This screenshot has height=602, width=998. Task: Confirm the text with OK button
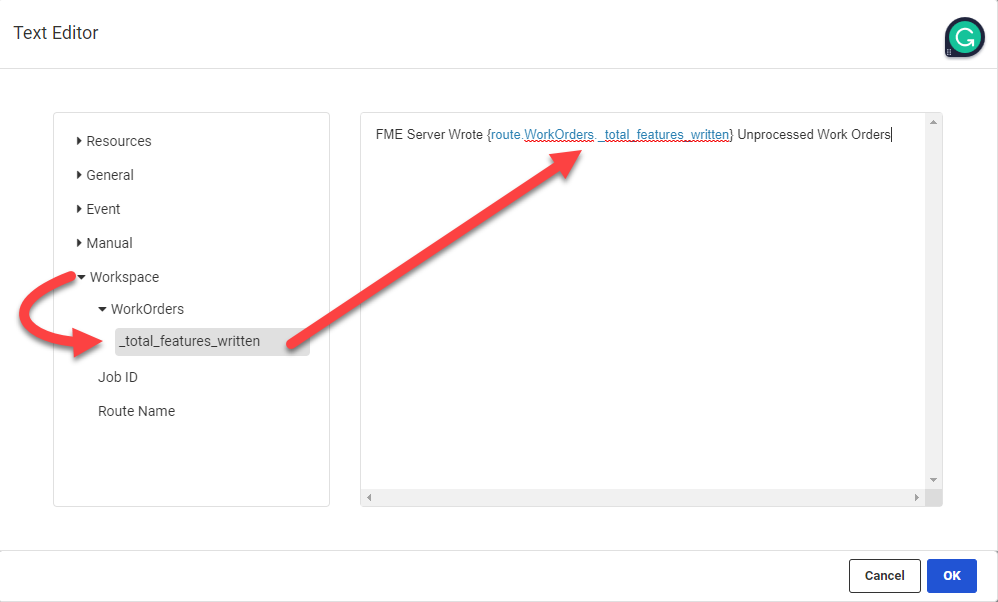pyautogui.click(x=952, y=576)
